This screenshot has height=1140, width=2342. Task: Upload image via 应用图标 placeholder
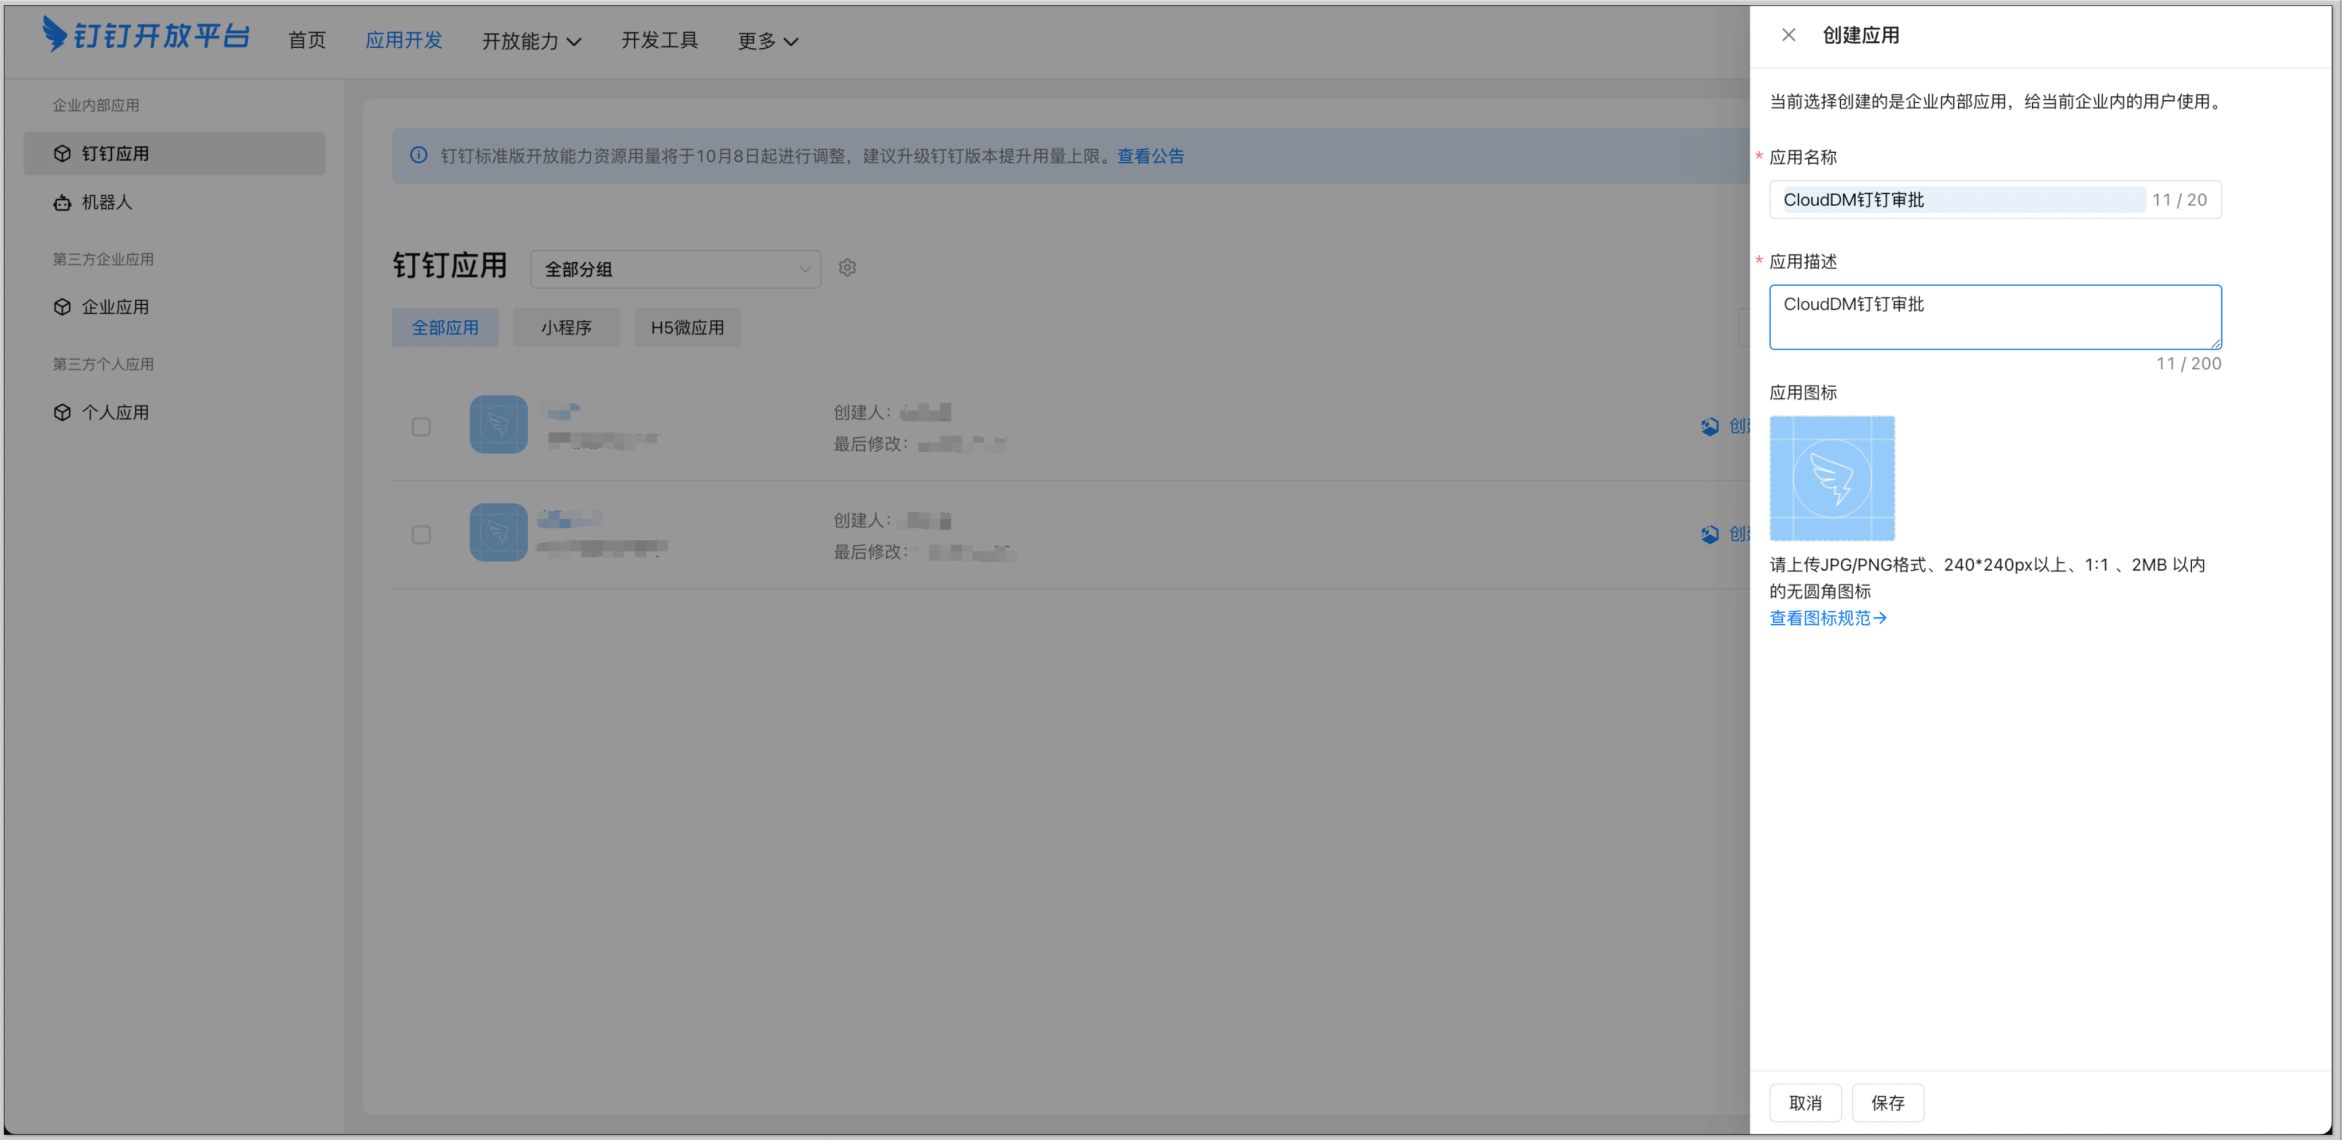(1831, 478)
